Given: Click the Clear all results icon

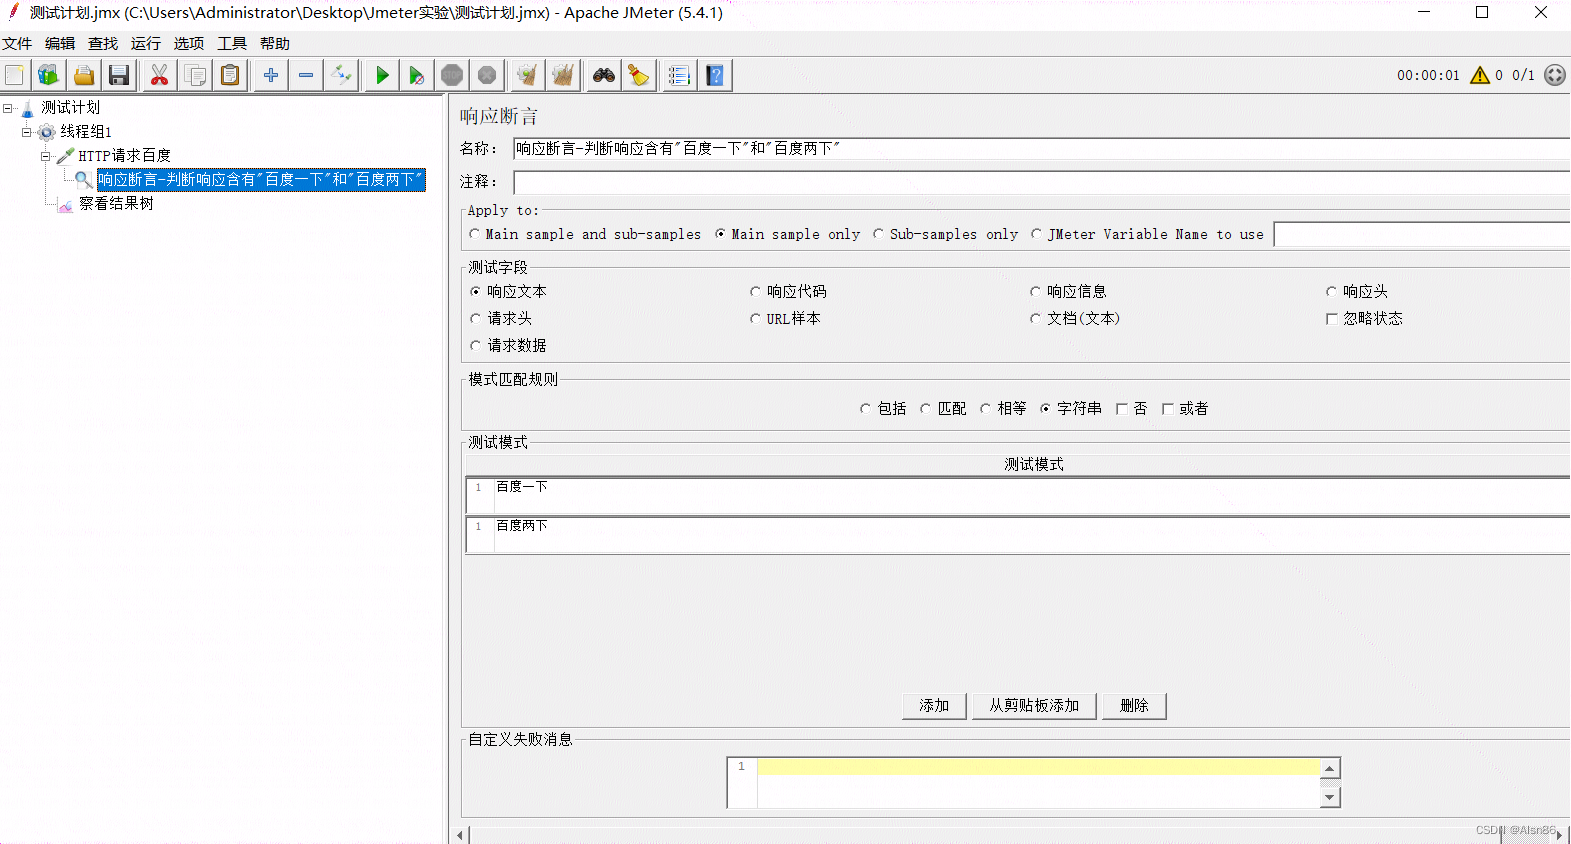Looking at the screenshot, I should 563,75.
